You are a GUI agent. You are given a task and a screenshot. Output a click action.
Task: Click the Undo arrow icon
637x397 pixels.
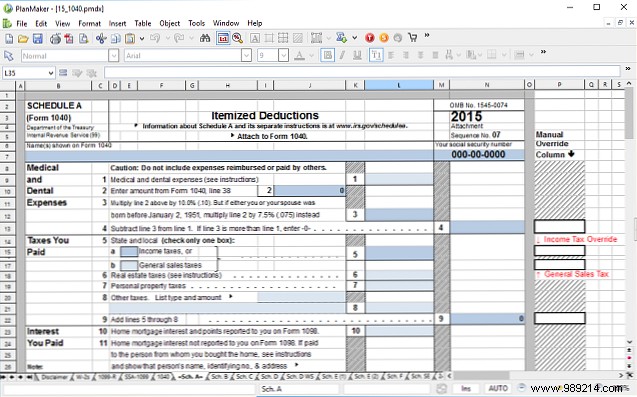[155, 38]
